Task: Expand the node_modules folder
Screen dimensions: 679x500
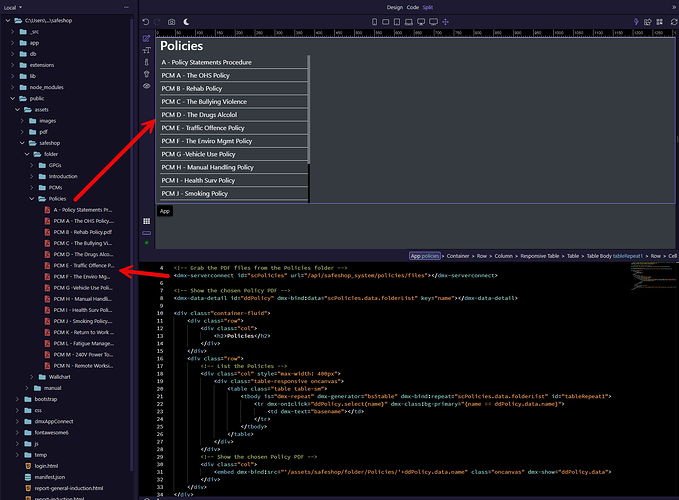Action: 13,87
